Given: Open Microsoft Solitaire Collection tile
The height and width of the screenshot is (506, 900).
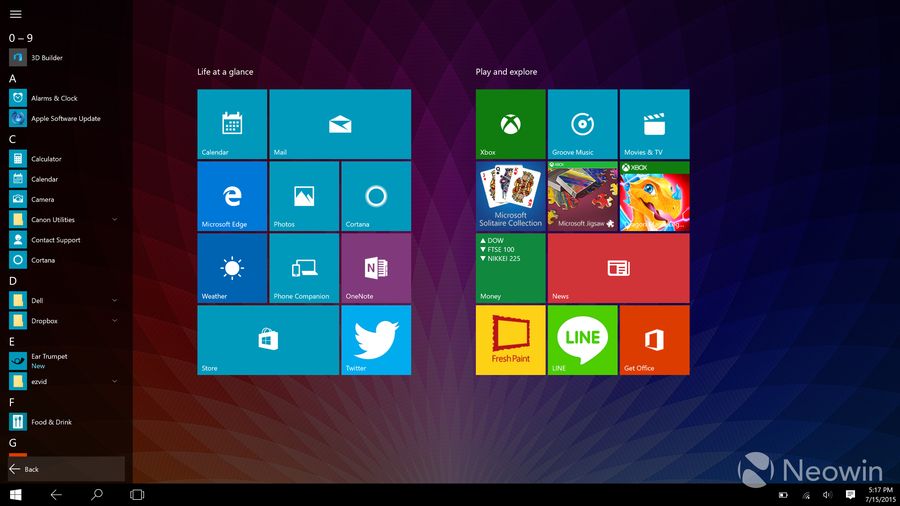Looking at the screenshot, I should (510, 196).
